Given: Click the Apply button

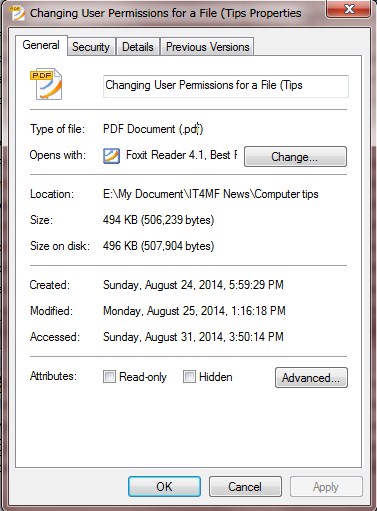Looking at the screenshot, I should 326,487.
